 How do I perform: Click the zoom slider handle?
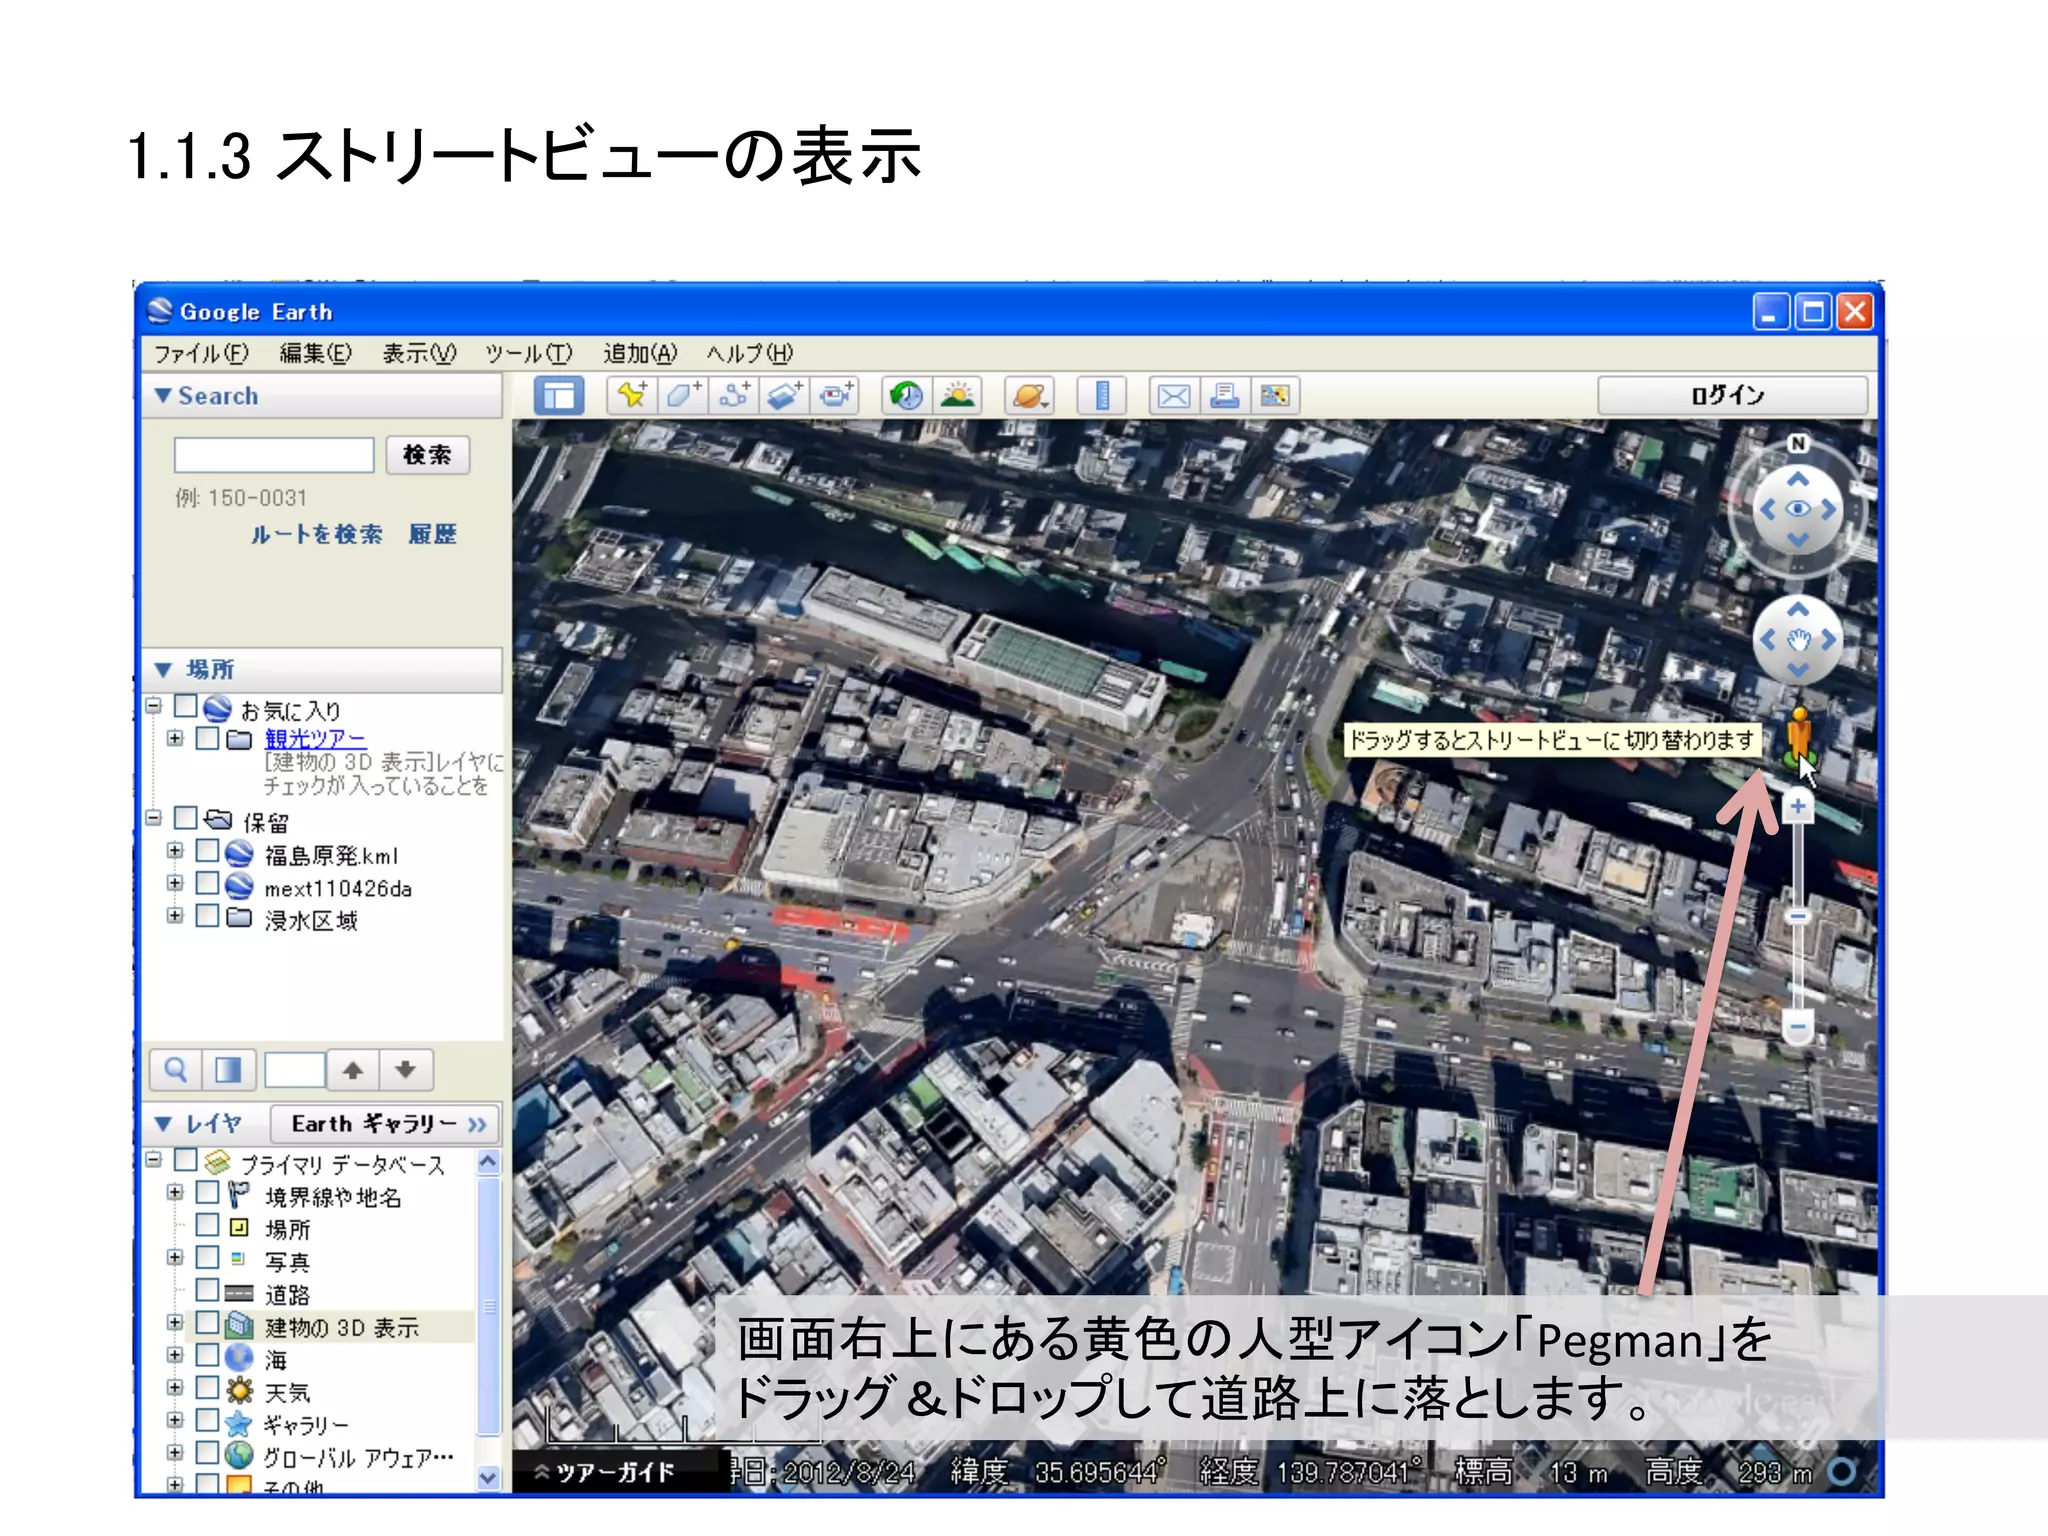(1798, 916)
